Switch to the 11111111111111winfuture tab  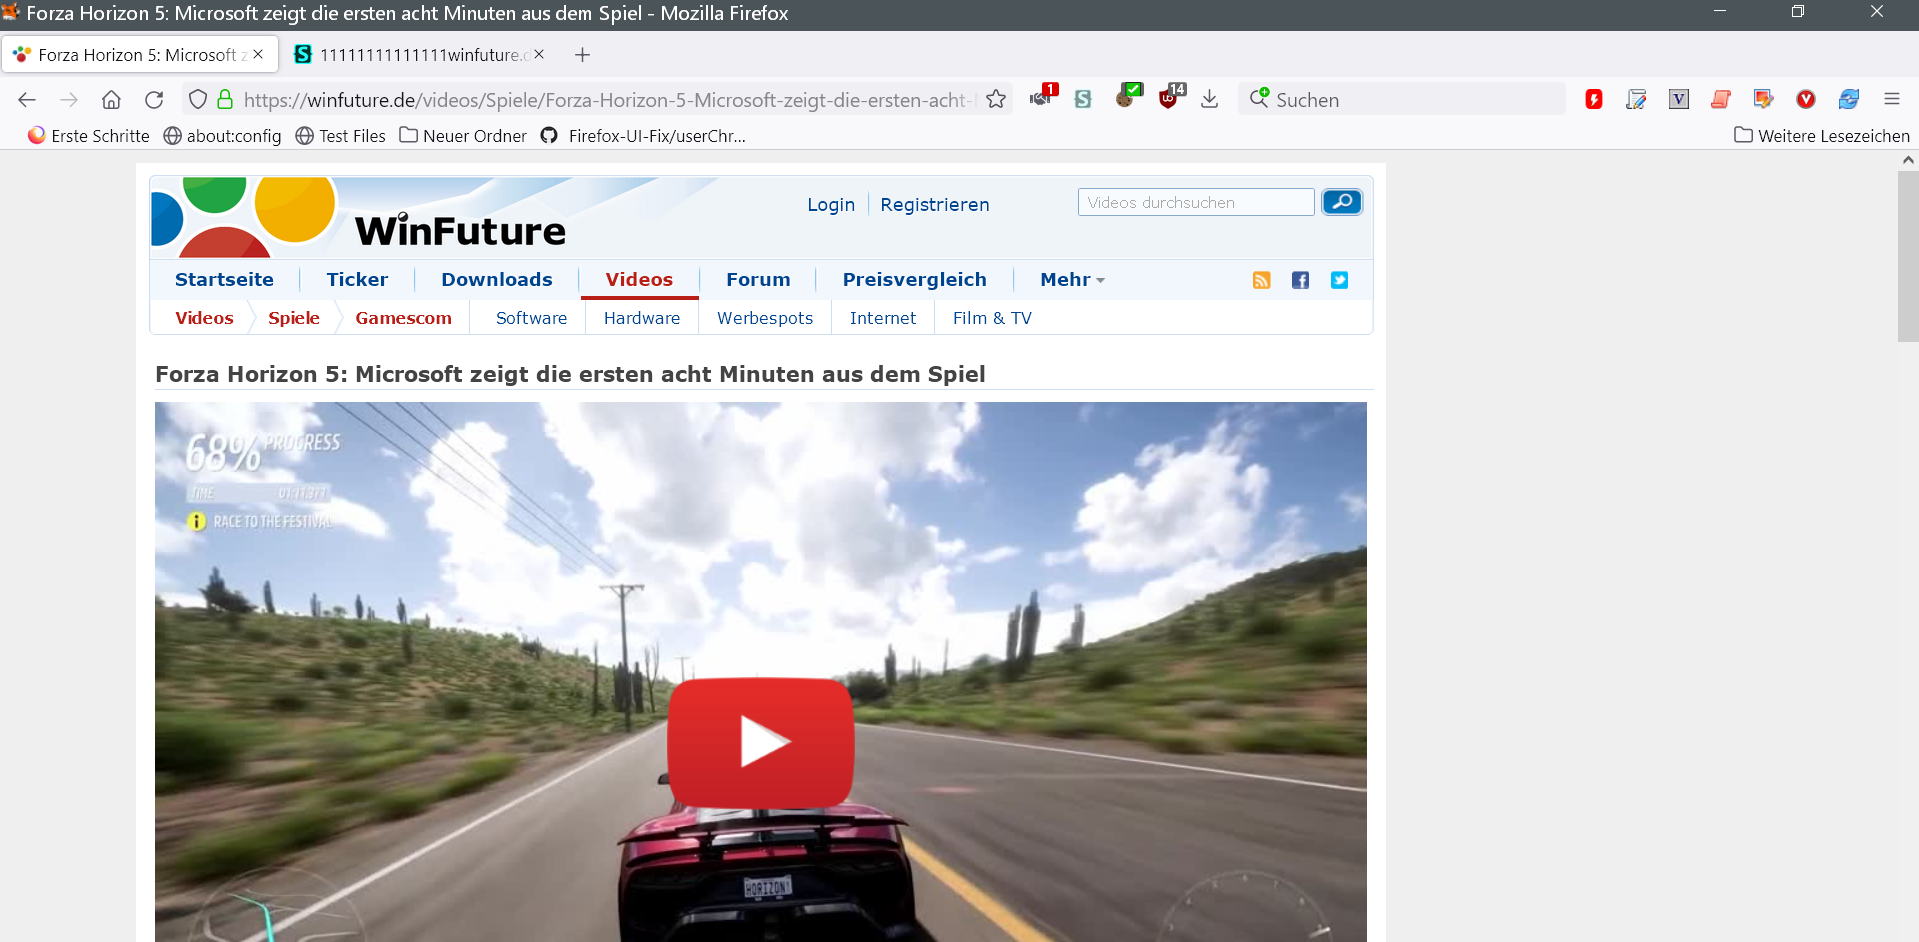[419, 55]
